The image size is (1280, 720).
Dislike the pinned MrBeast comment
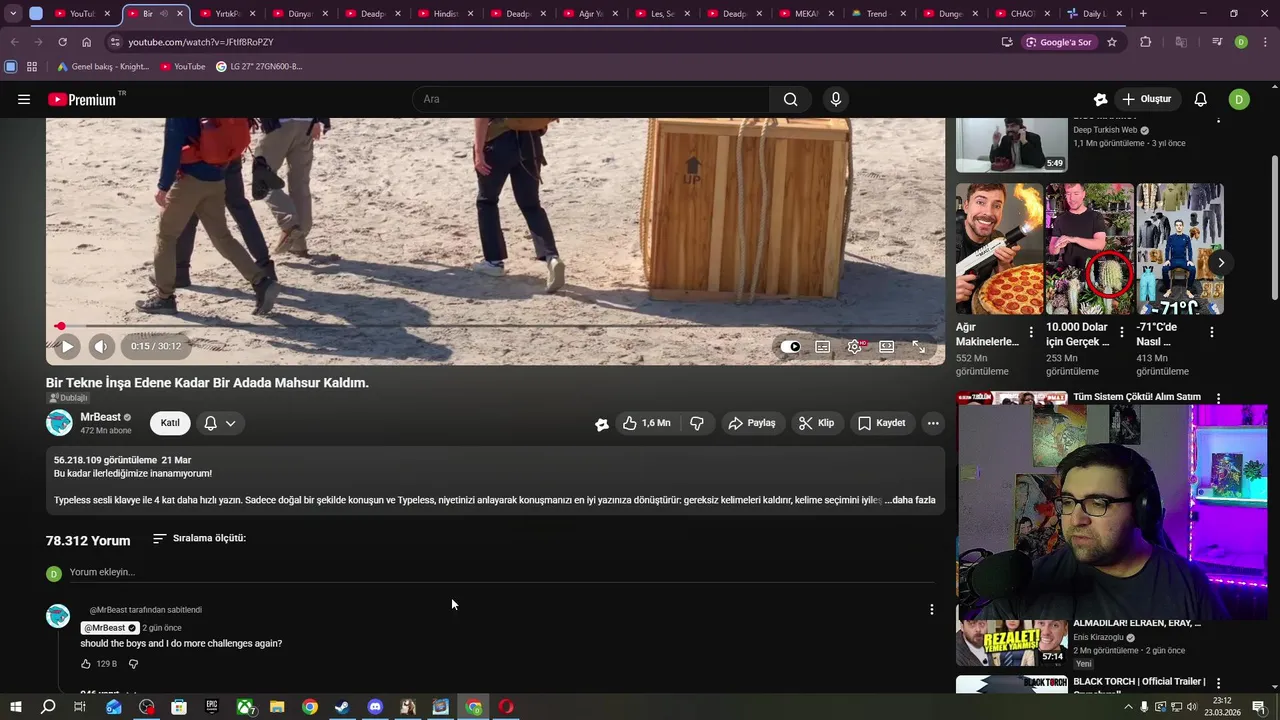point(133,664)
